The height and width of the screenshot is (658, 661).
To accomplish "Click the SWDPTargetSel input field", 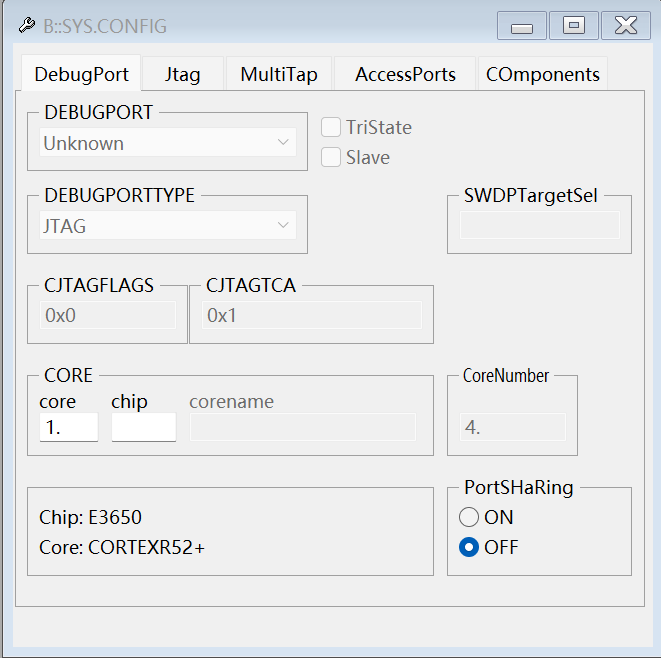I will click(540, 225).
